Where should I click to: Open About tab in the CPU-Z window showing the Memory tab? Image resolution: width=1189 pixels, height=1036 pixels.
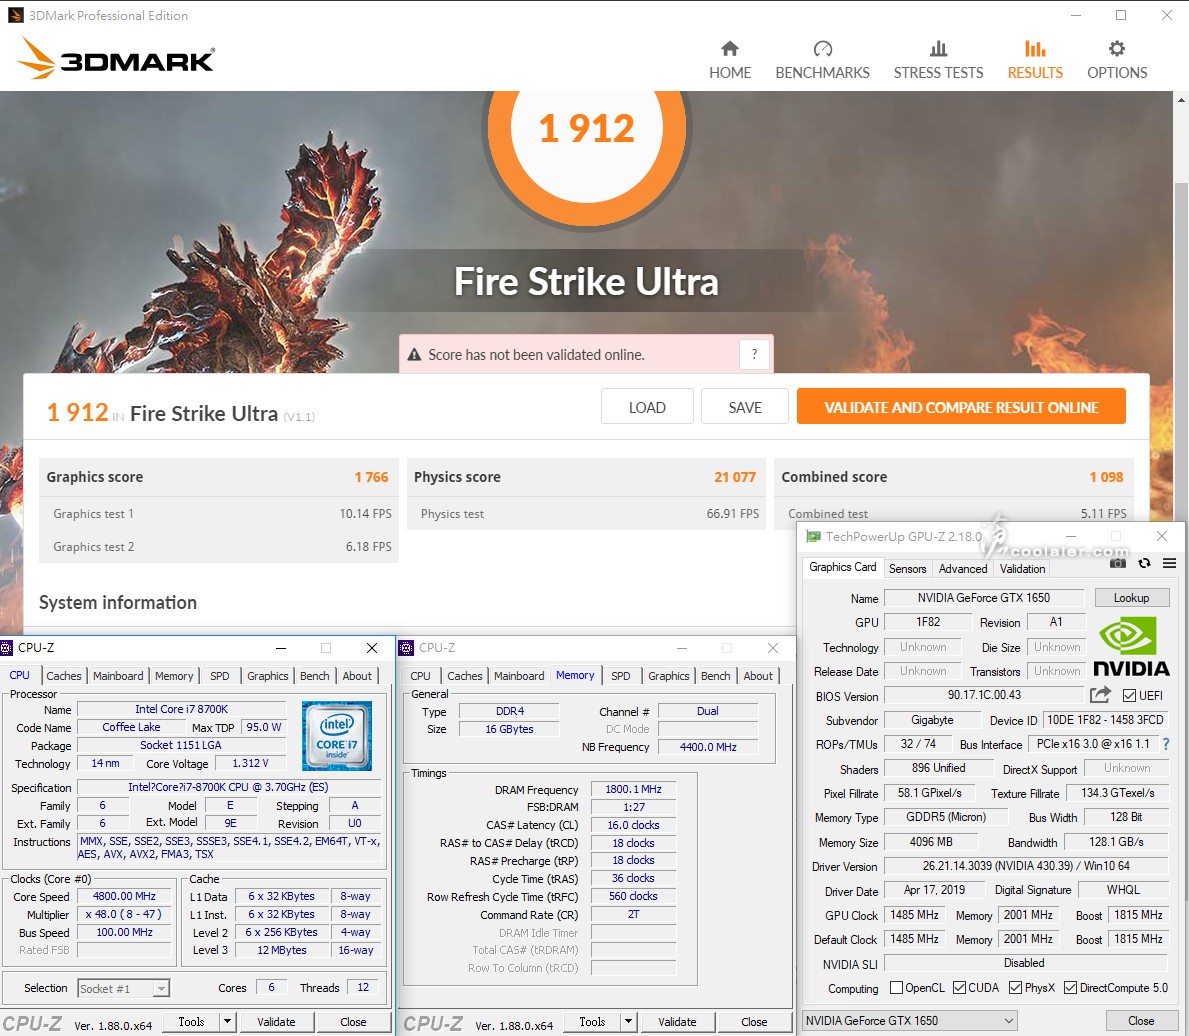758,676
